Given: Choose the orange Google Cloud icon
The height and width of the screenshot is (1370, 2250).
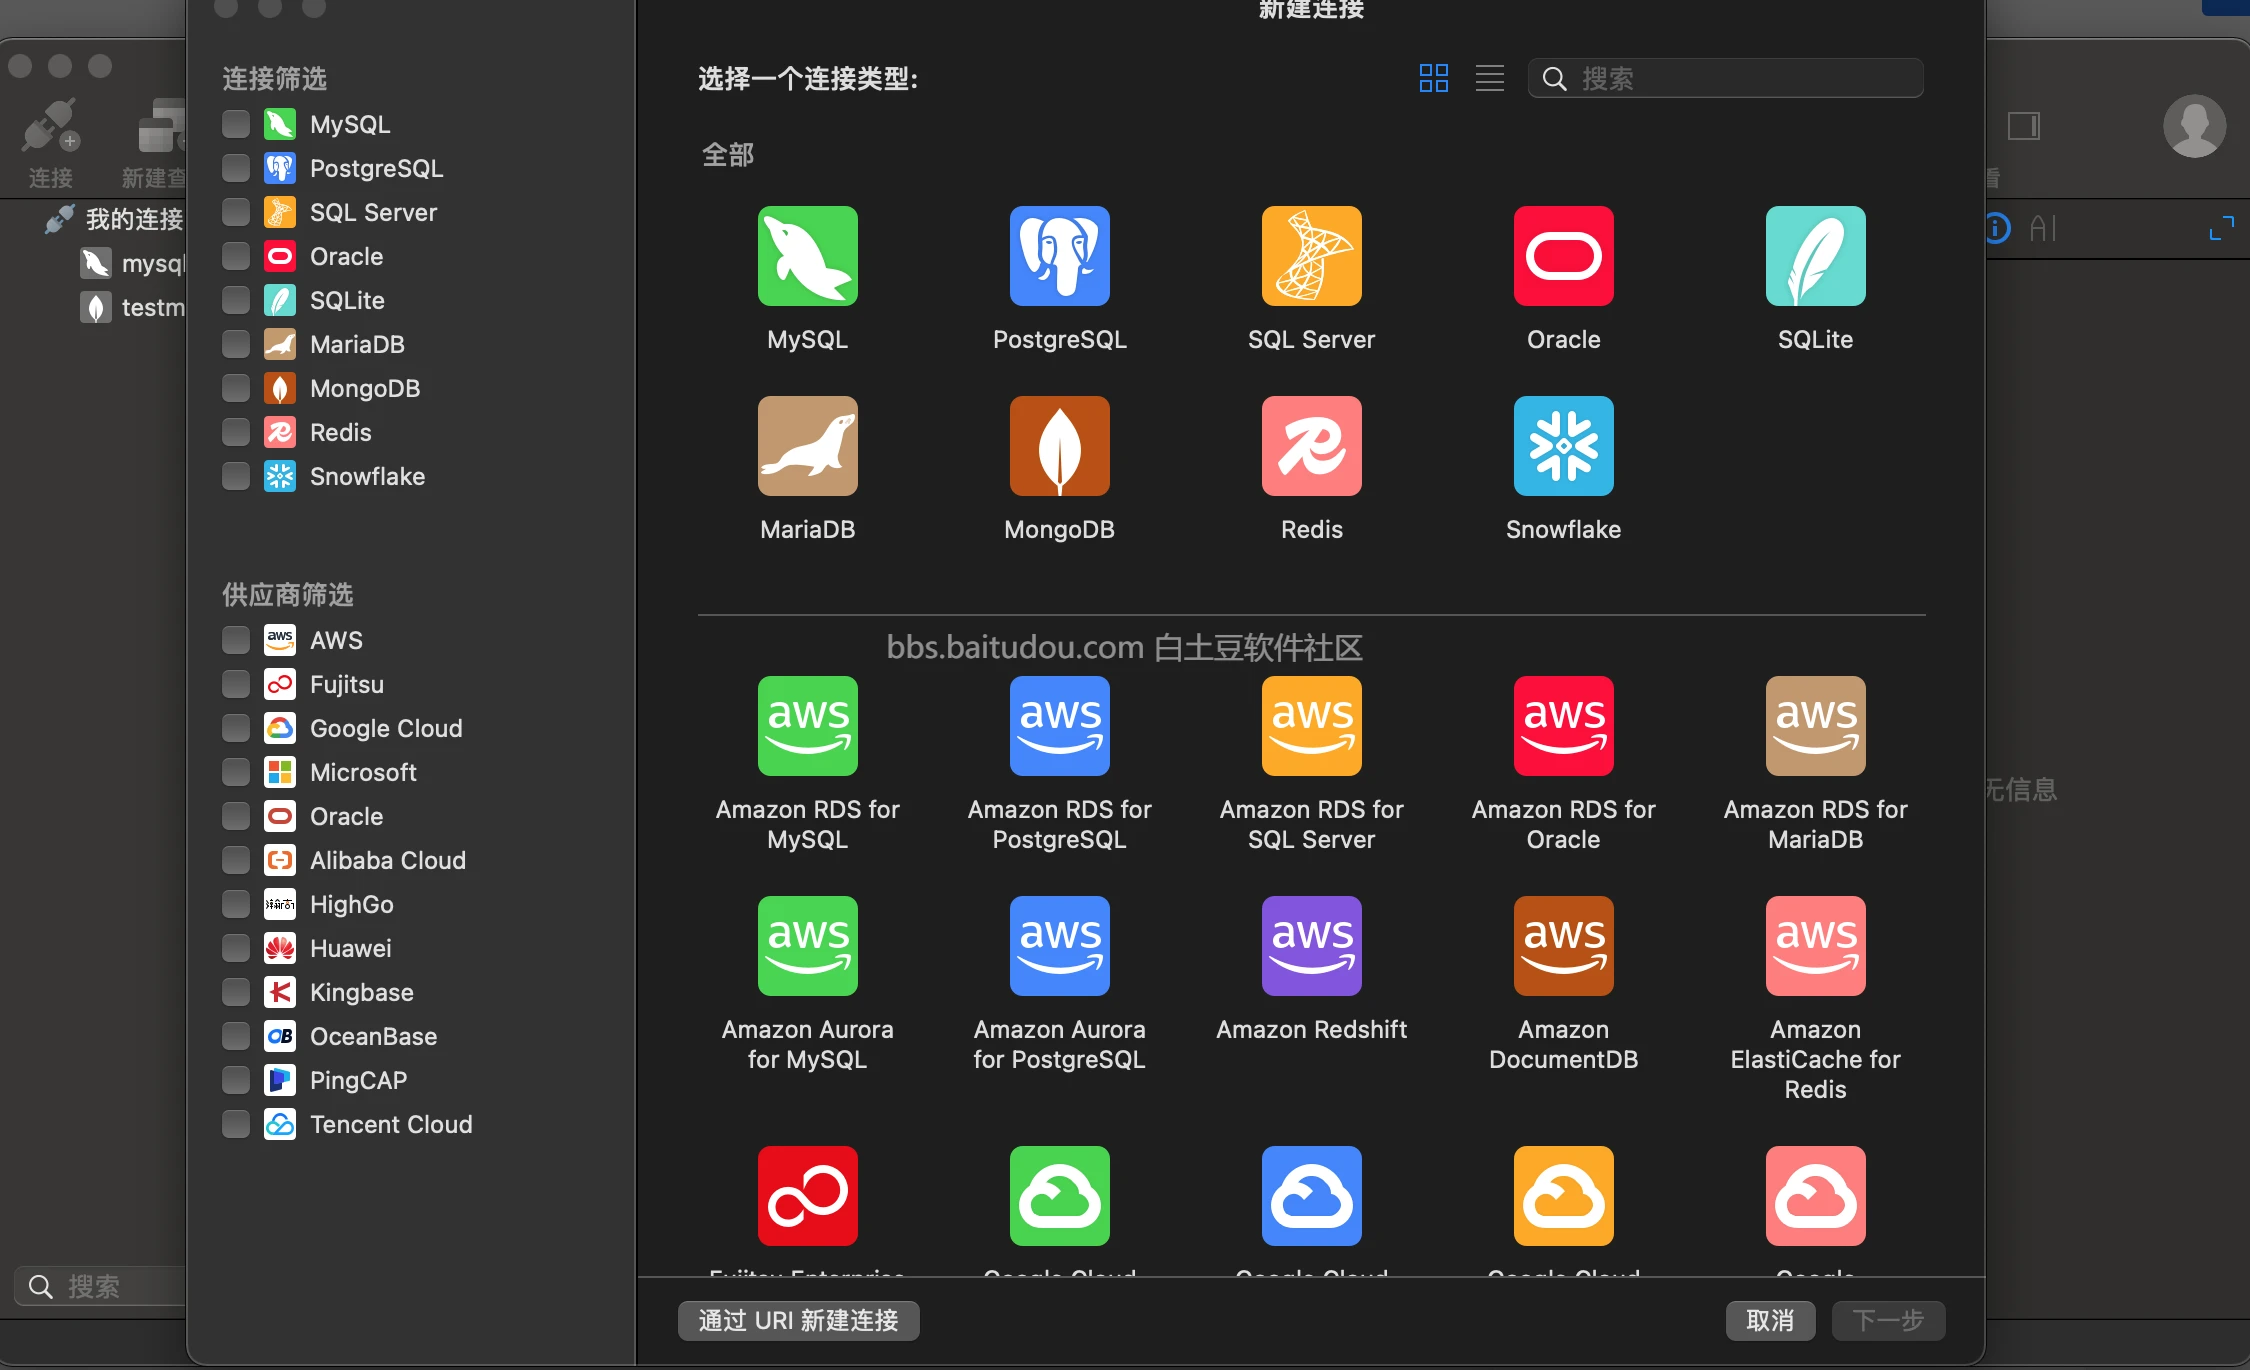Looking at the screenshot, I should 1563,1196.
